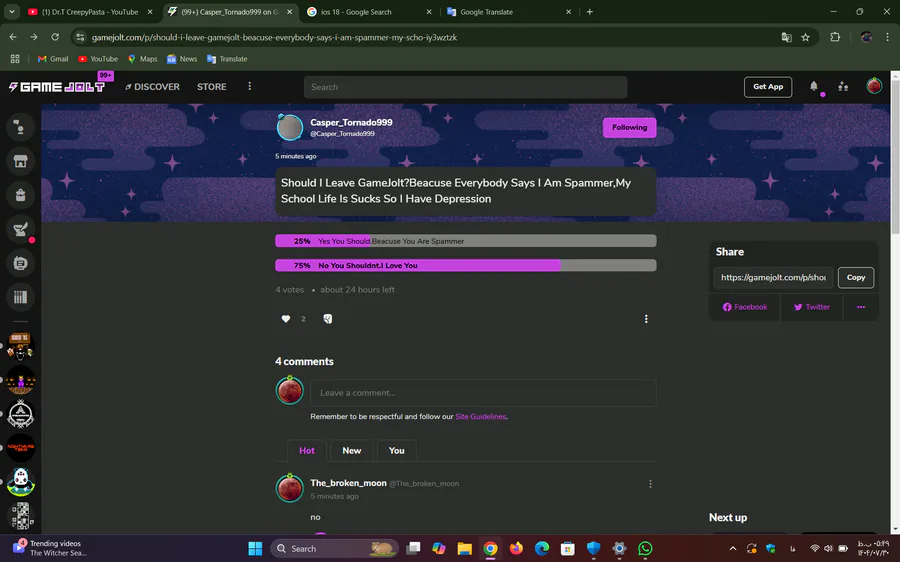This screenshot has width=900, height=562.
Task: Vote for Yes You Should poll option
Action: coord(465,241)
